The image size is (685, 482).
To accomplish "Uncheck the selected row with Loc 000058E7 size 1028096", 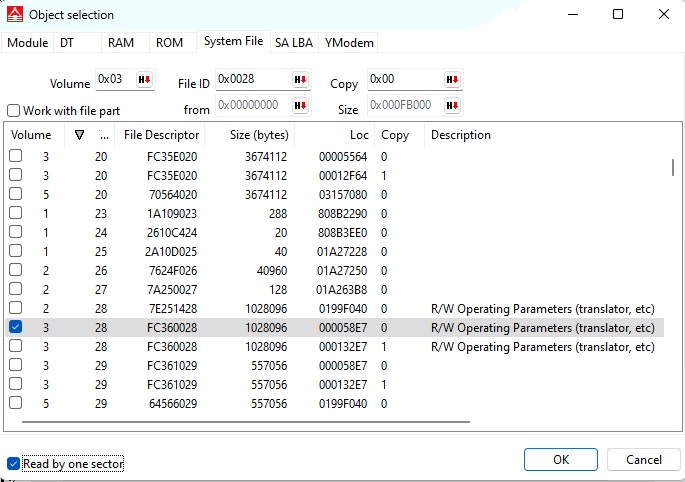I will [x=16, y=327].
